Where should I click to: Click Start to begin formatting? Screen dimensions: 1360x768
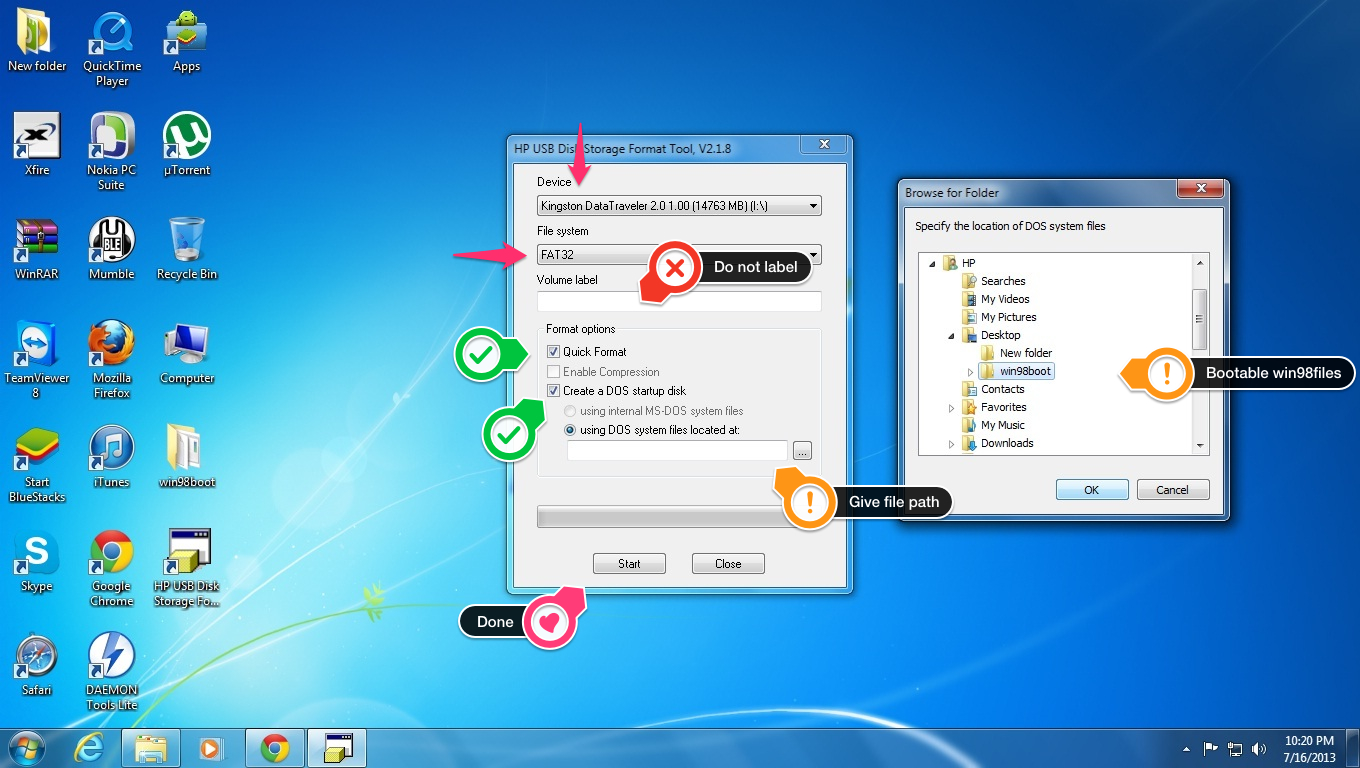click(x=629, y=563)
